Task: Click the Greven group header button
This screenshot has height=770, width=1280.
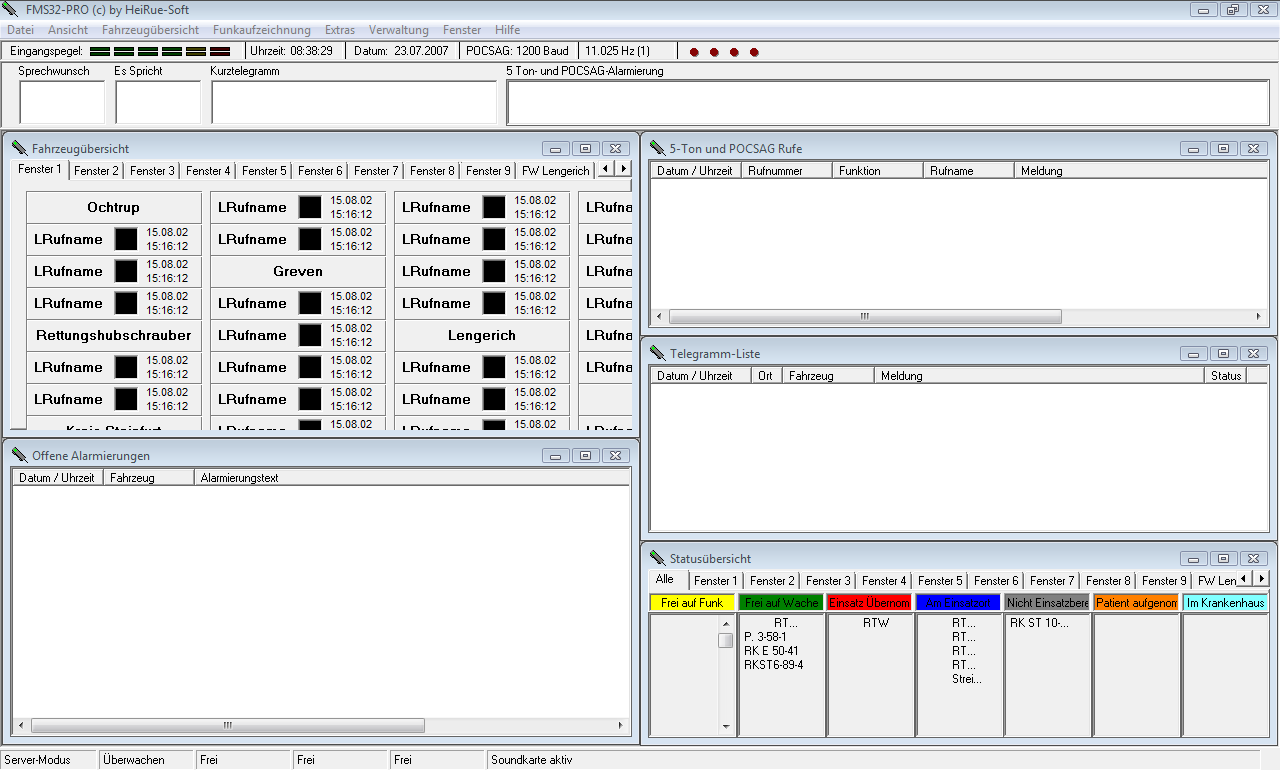Action: (x=297, y=271)
